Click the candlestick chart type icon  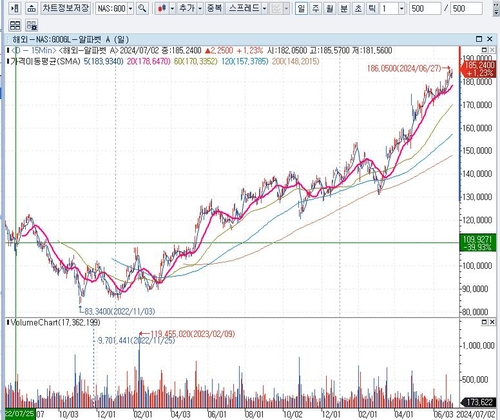162,9
